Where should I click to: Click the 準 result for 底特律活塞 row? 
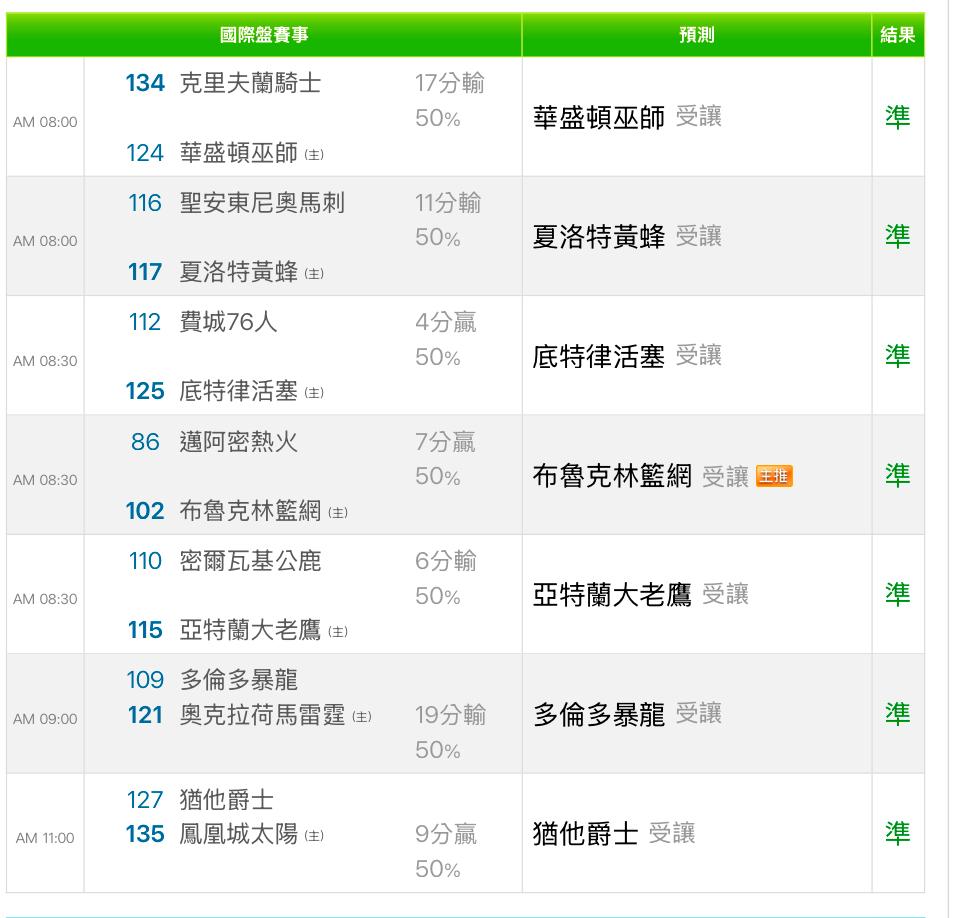pyautogui.click(x=898, y=356)
